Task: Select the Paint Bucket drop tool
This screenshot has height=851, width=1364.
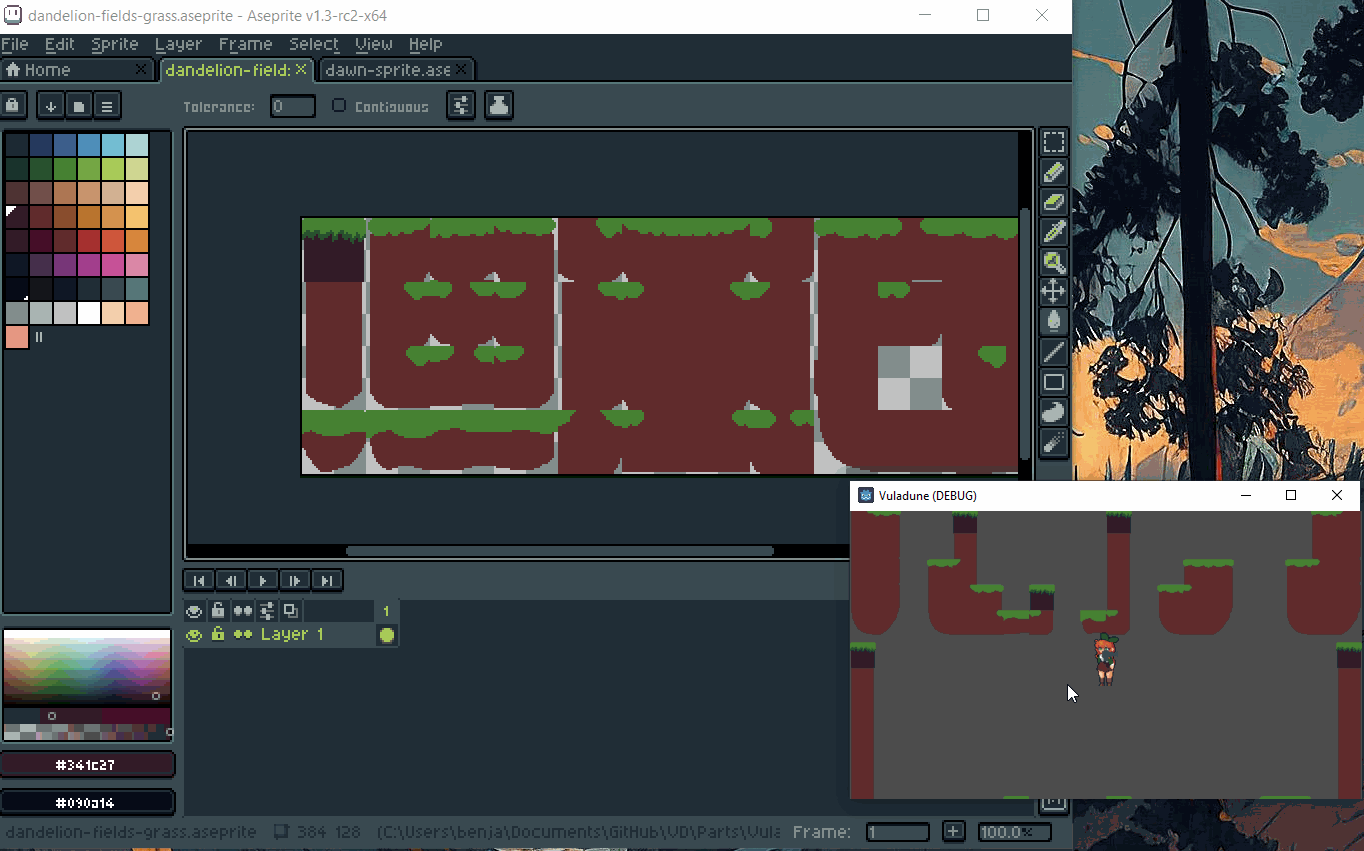Action: click(x=1053, y=322)
